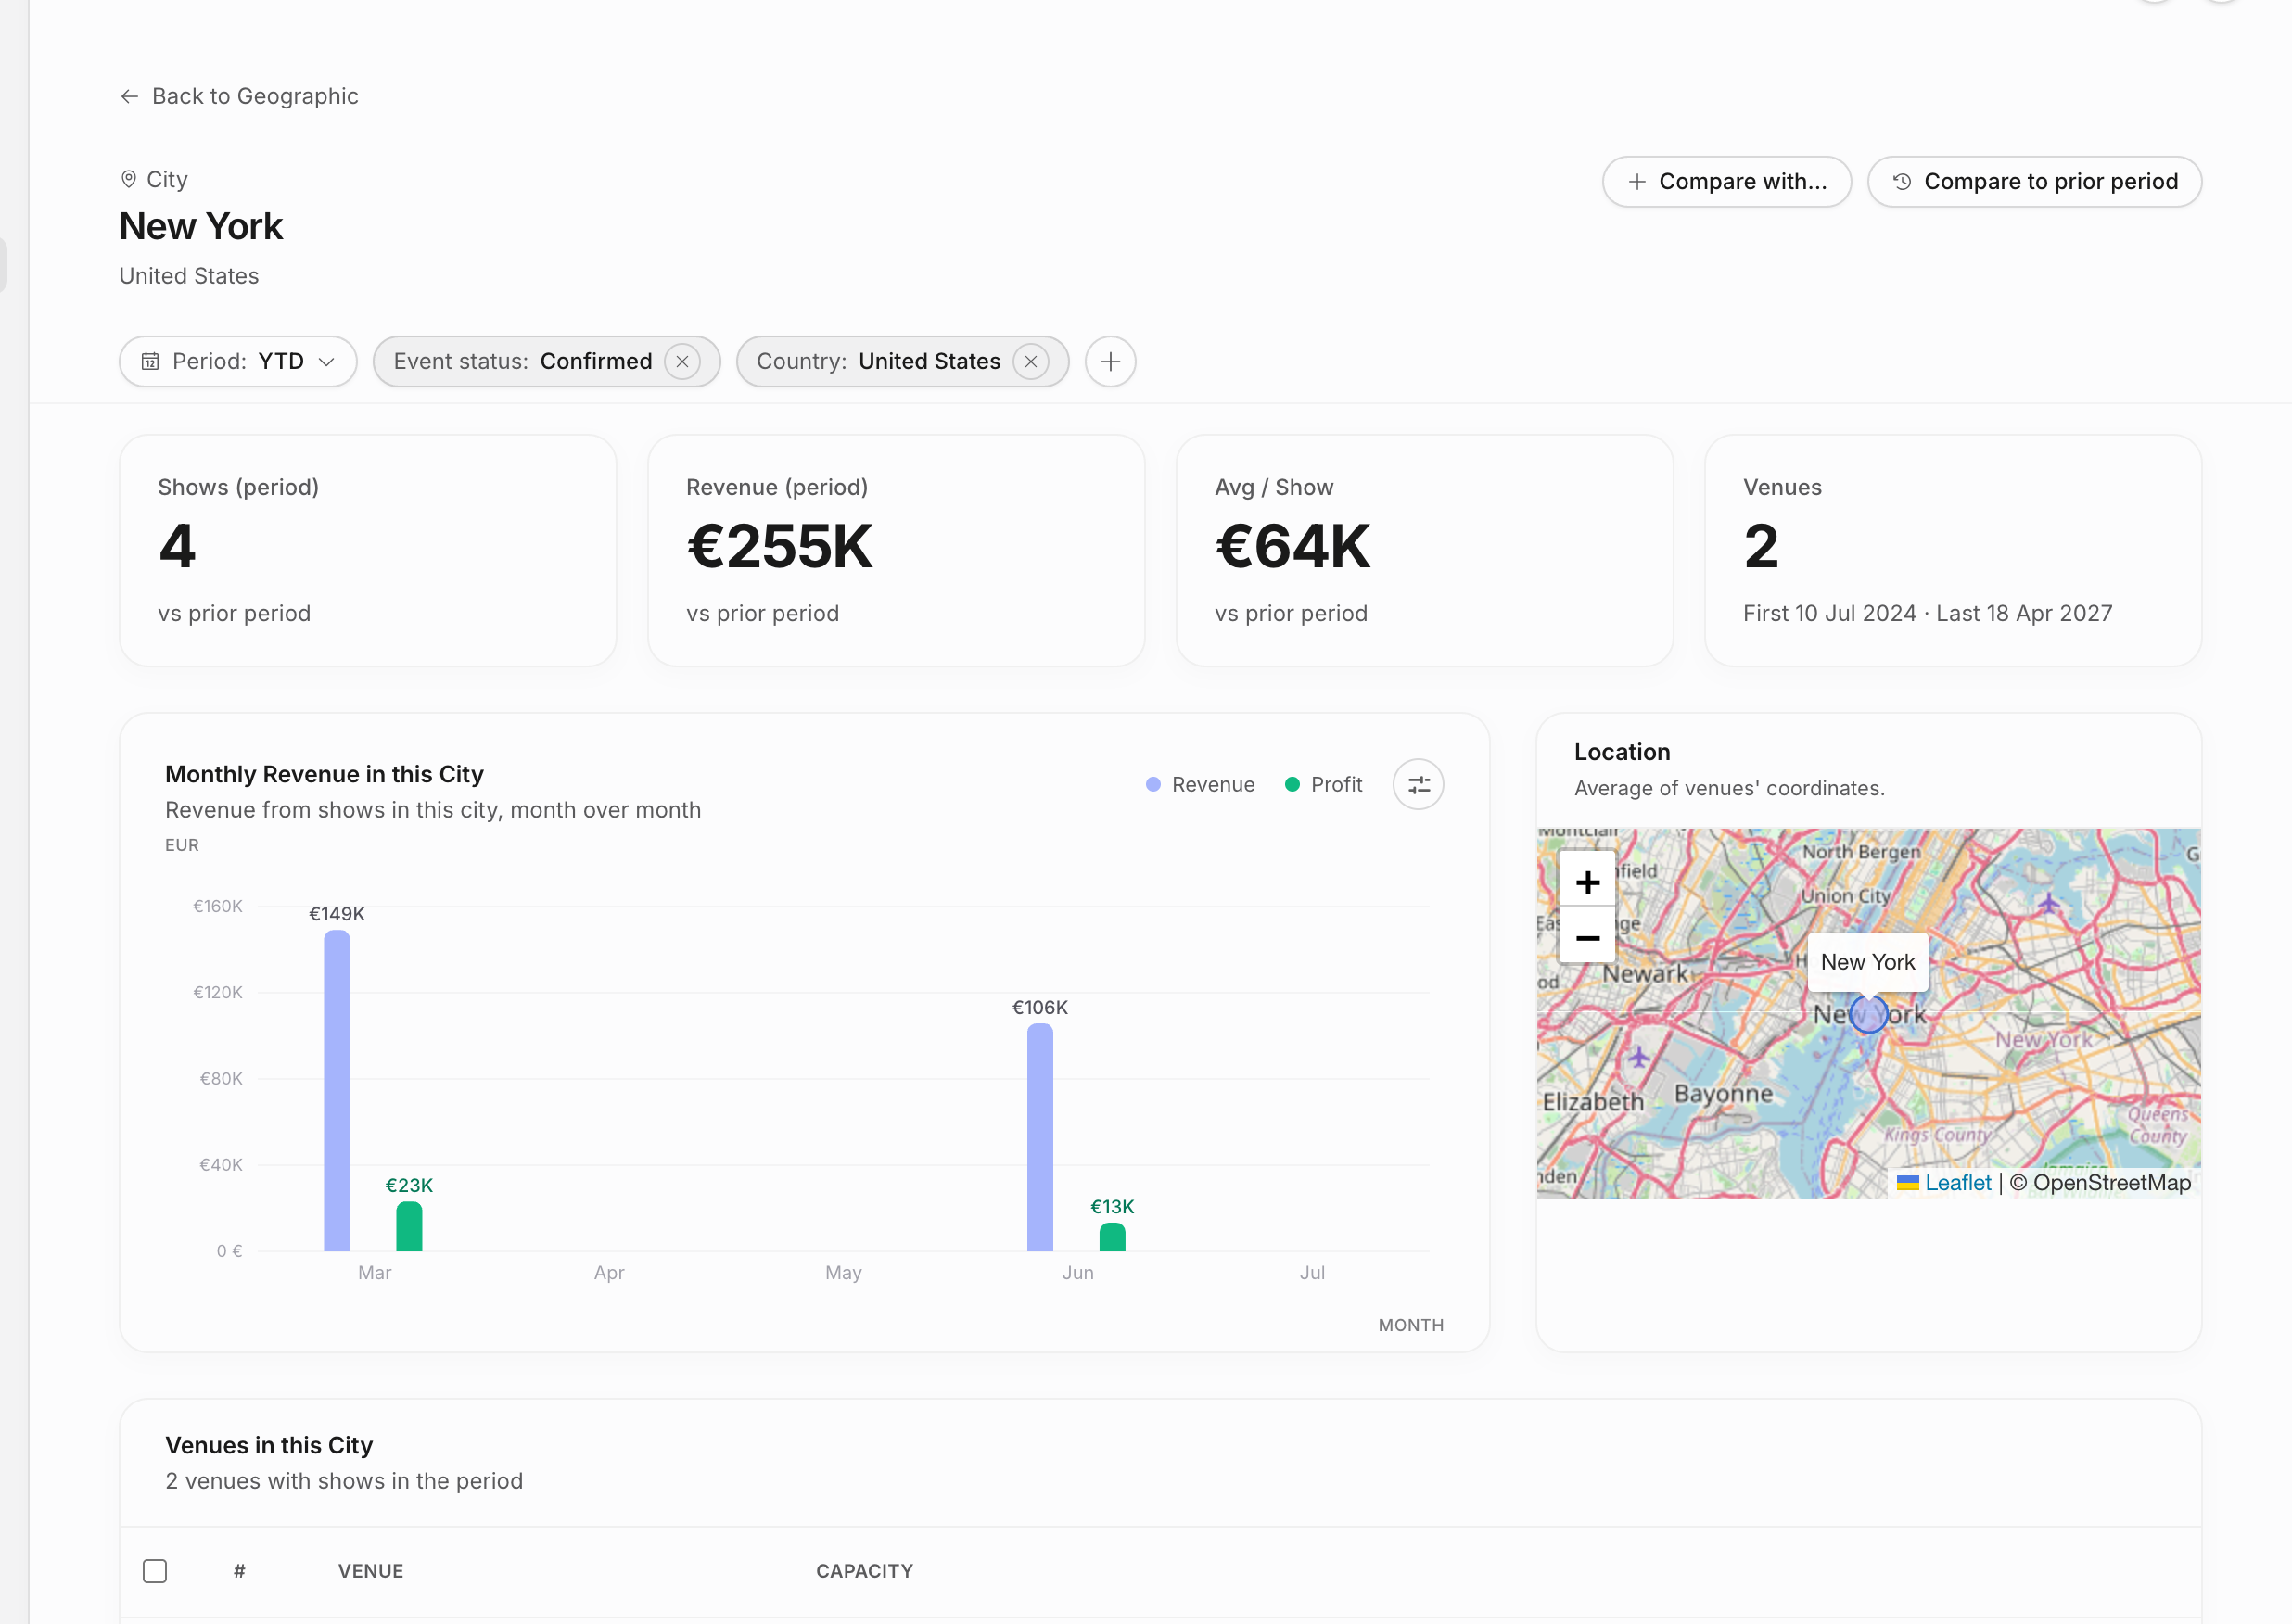
Task: Click the history clock icon in Compare button
Action: (1902, 181)
